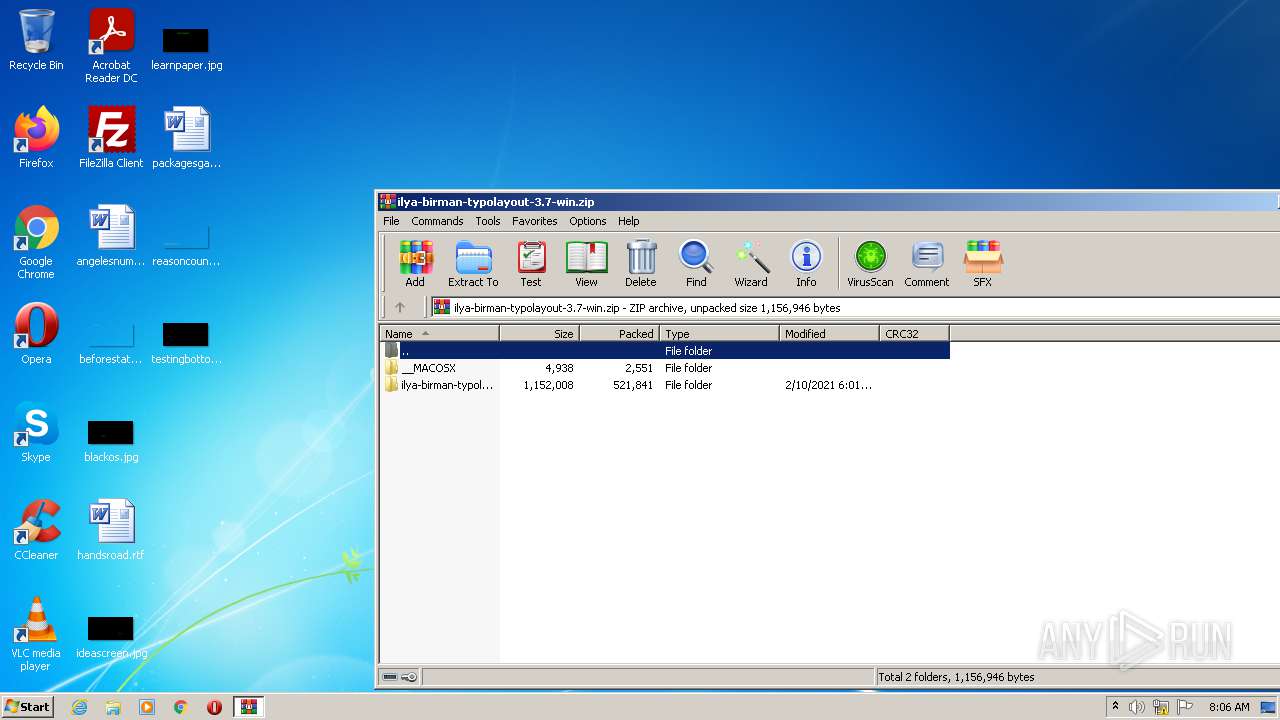Select the reasoncoun desktop file

click(186, 246)
